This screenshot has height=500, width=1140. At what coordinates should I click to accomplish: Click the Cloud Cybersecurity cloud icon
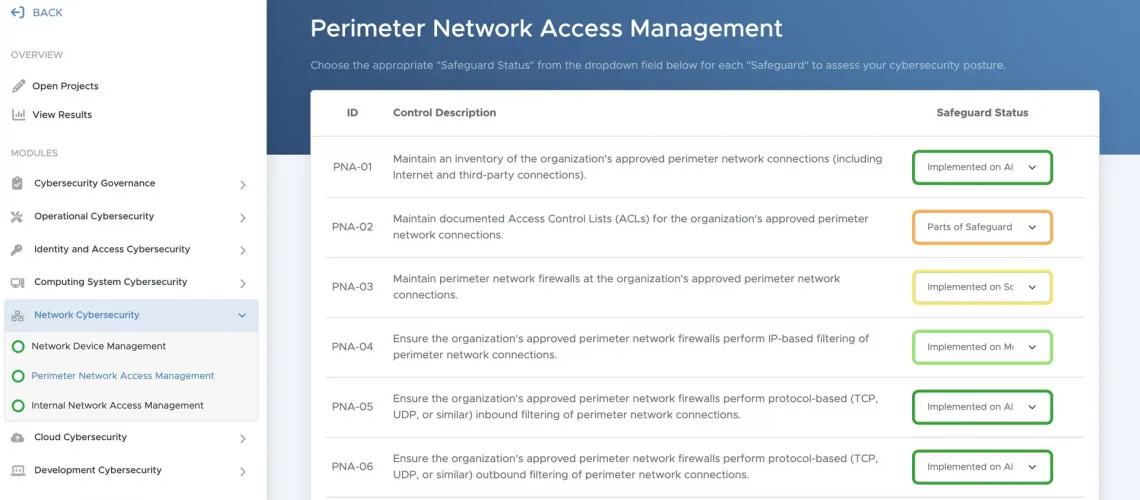click(x=17, y=438)
